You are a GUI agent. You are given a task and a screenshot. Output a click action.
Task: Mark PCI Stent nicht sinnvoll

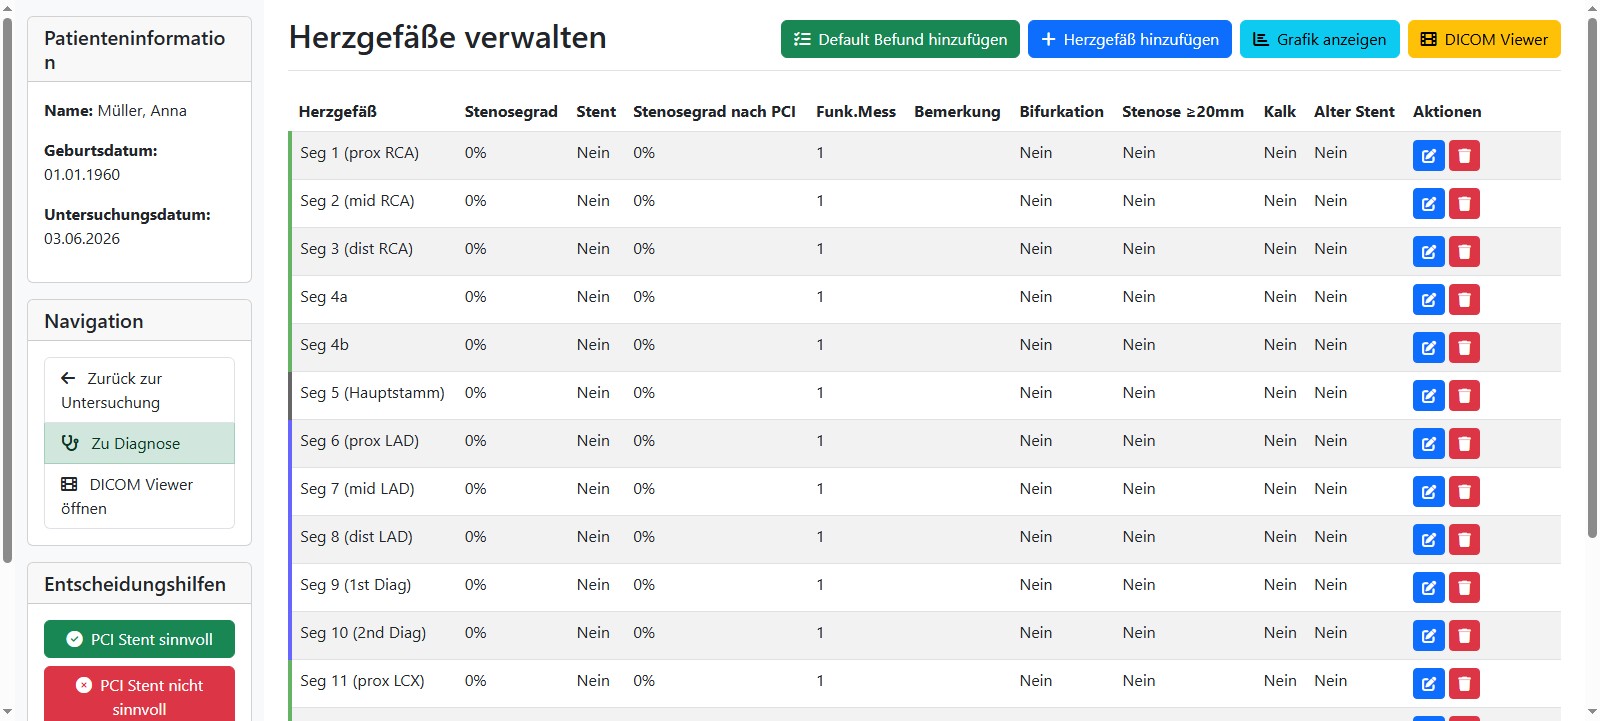(x=139, y=694)
